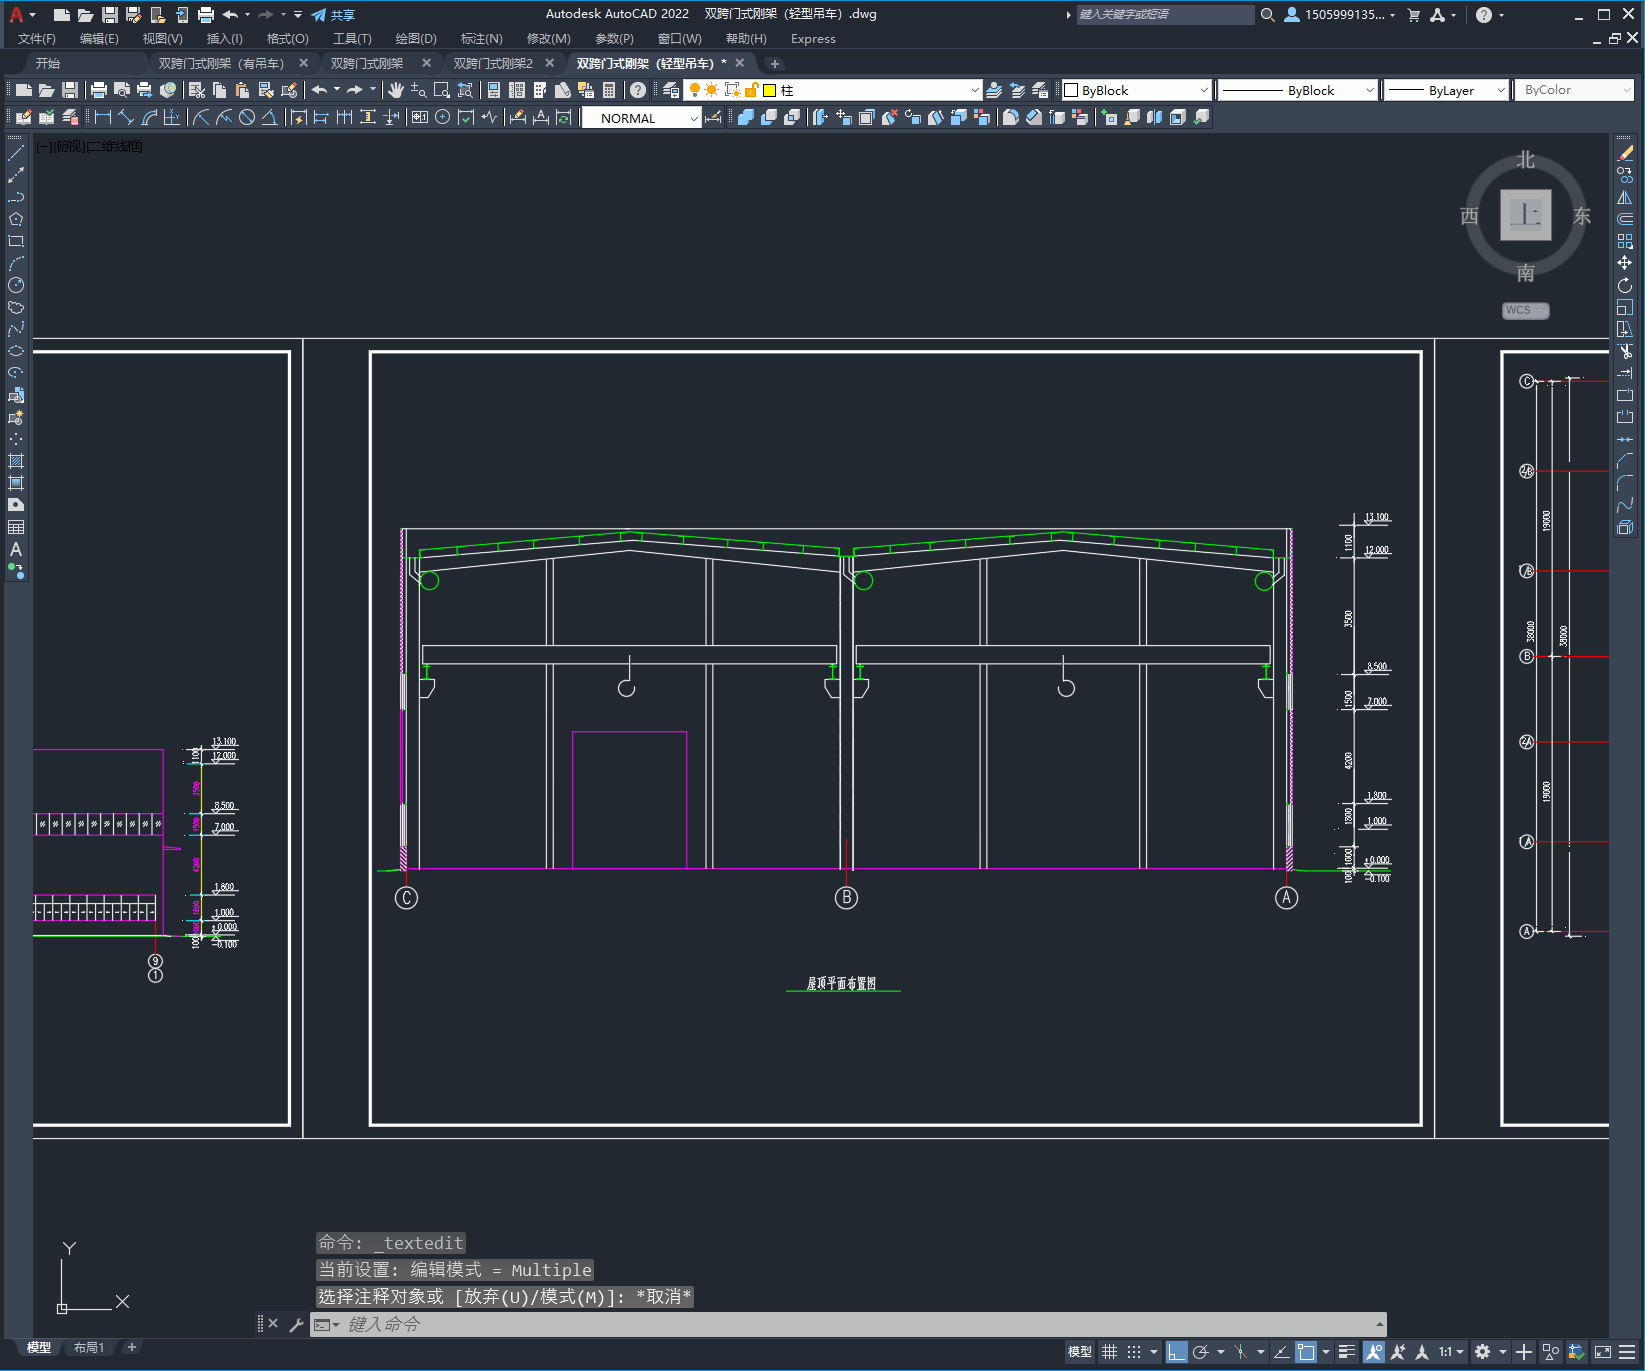The image size is (1645, 1371).
Task: Click the Undo arrow in standard toolbar
Action: pyautogui.click(x=319, y=90)
